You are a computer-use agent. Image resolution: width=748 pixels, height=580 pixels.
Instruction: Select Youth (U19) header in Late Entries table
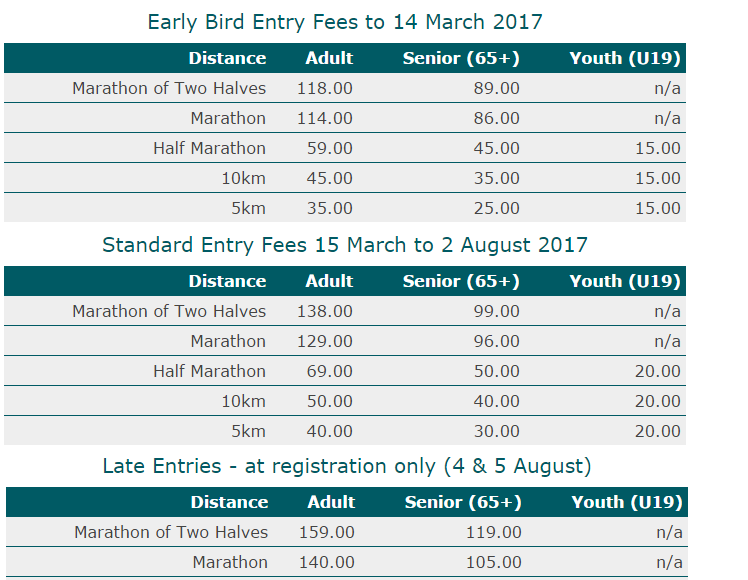click(627, 502)
